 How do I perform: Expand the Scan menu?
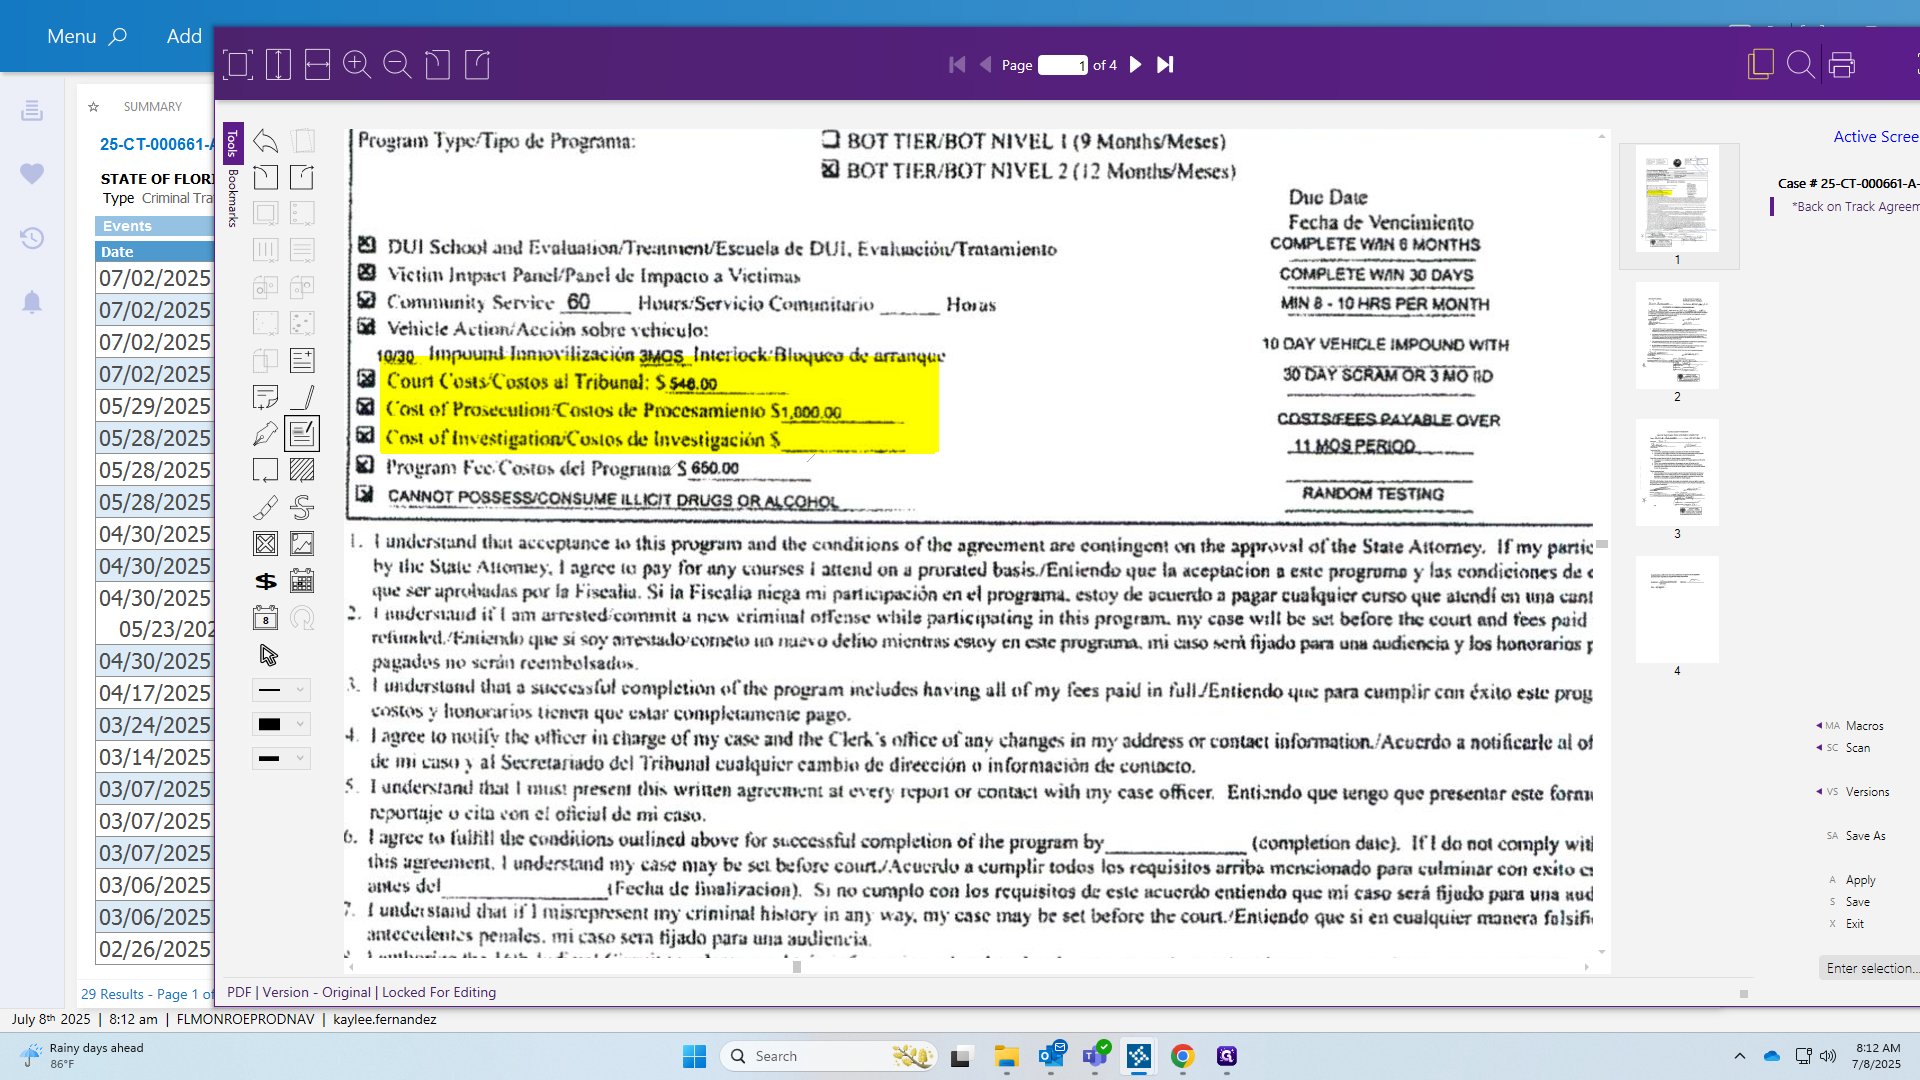coord(1857,748)
